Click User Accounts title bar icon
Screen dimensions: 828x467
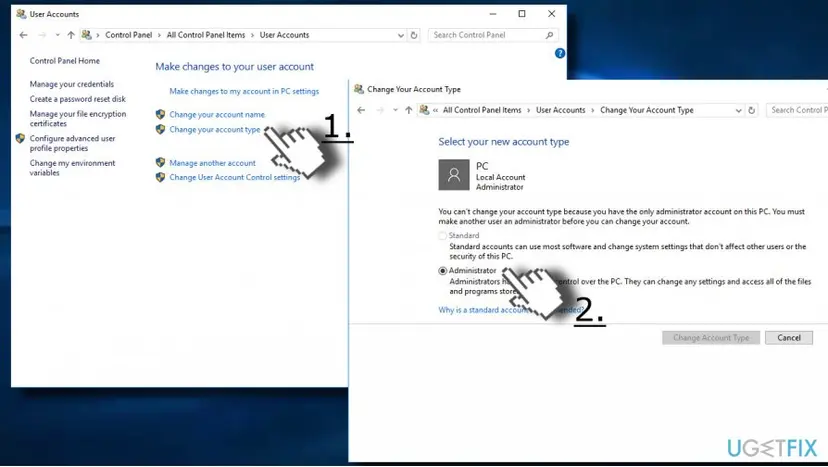pos(21,14)
